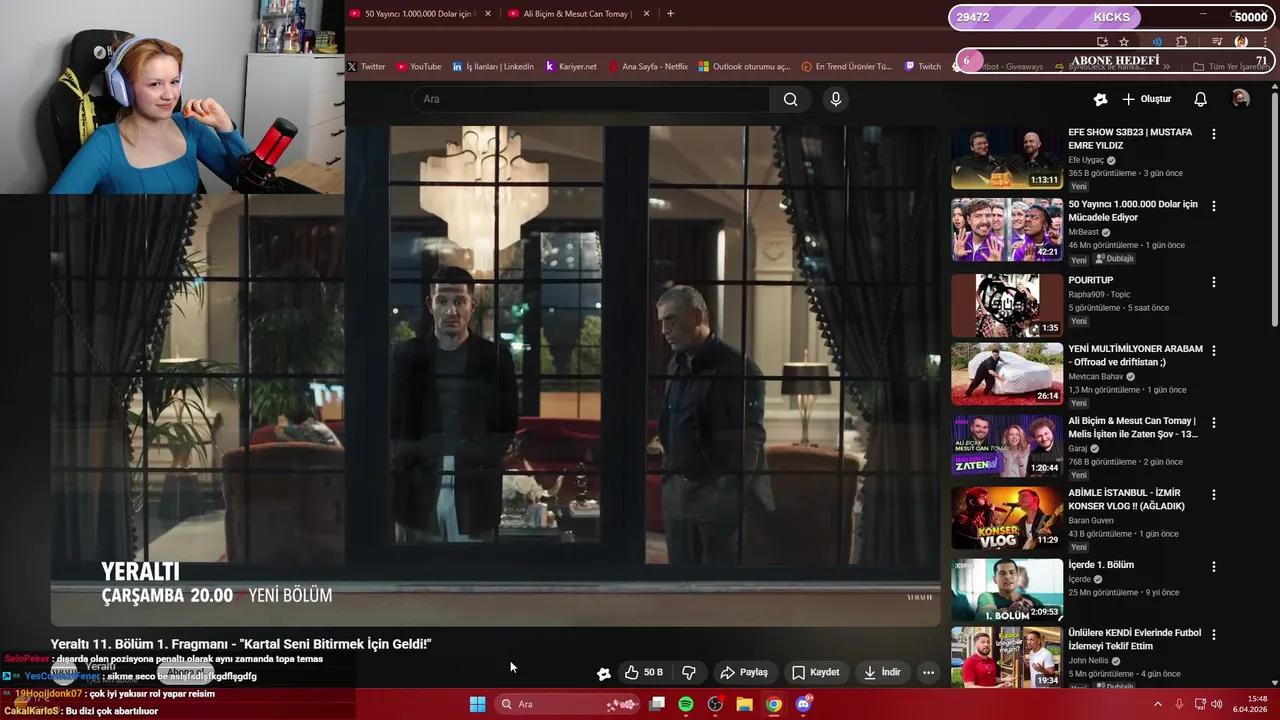This screenshot has height=720, width=1280.
Task: Bookmark the page with the star icon
Action: pyautogui.click(x=1124, y=42)
